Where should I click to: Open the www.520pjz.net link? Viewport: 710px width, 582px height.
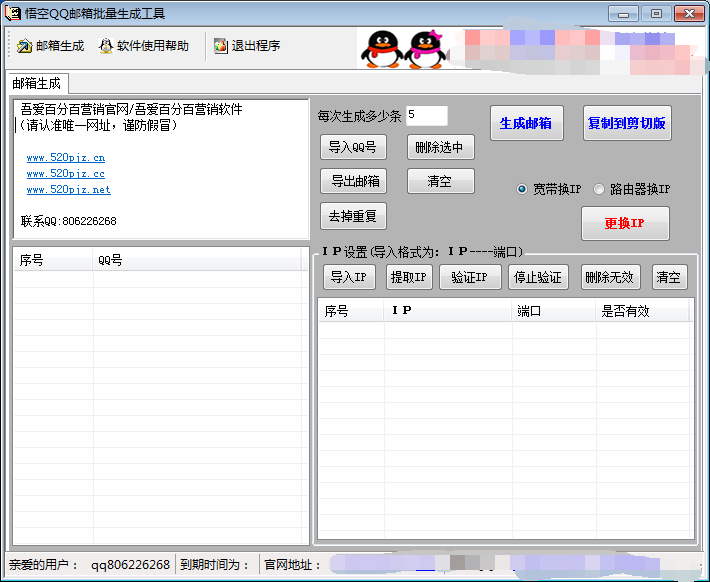coord(68,189)
